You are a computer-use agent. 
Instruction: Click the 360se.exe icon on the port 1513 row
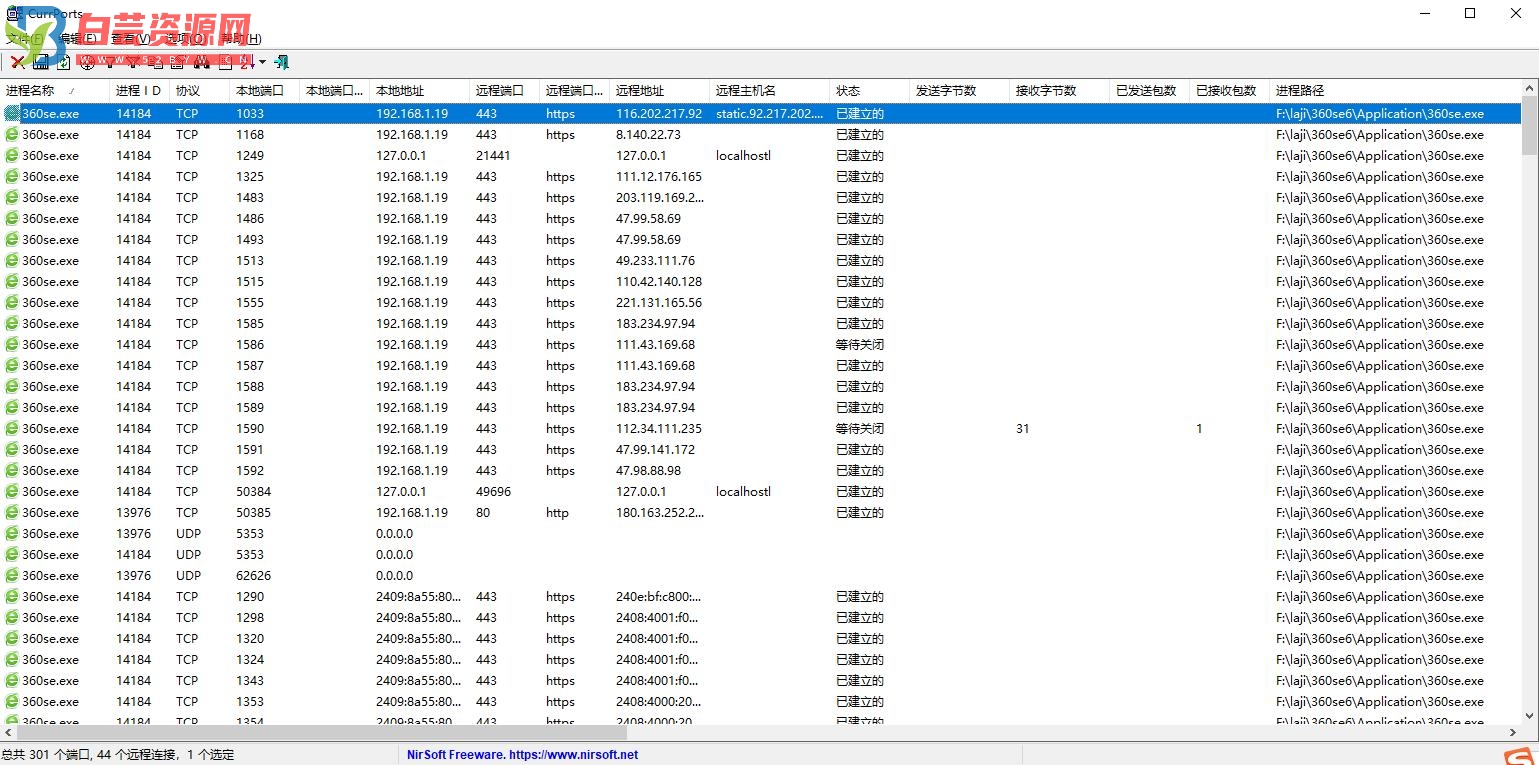[12, 260]
